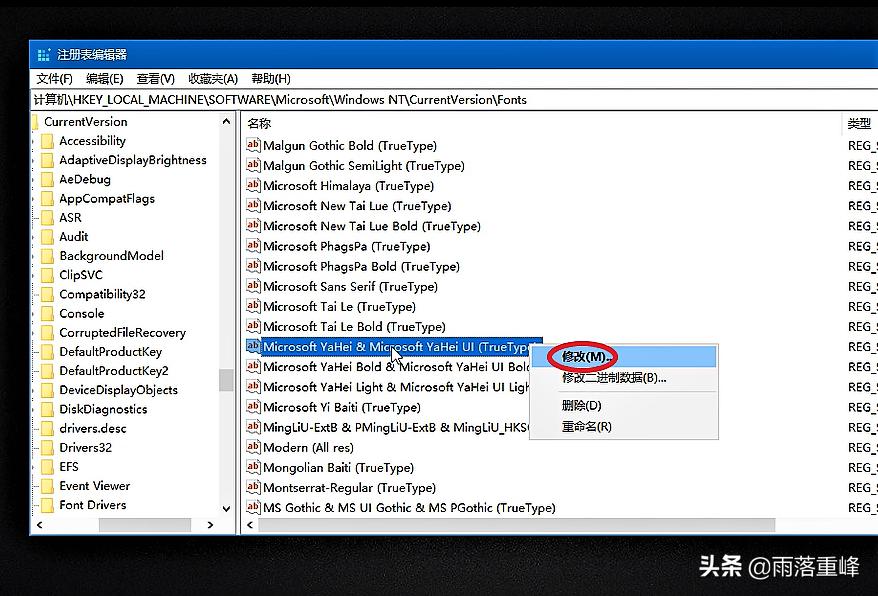
Task: Click the folder icon beside AeDebug
Action: coord(50,179)
